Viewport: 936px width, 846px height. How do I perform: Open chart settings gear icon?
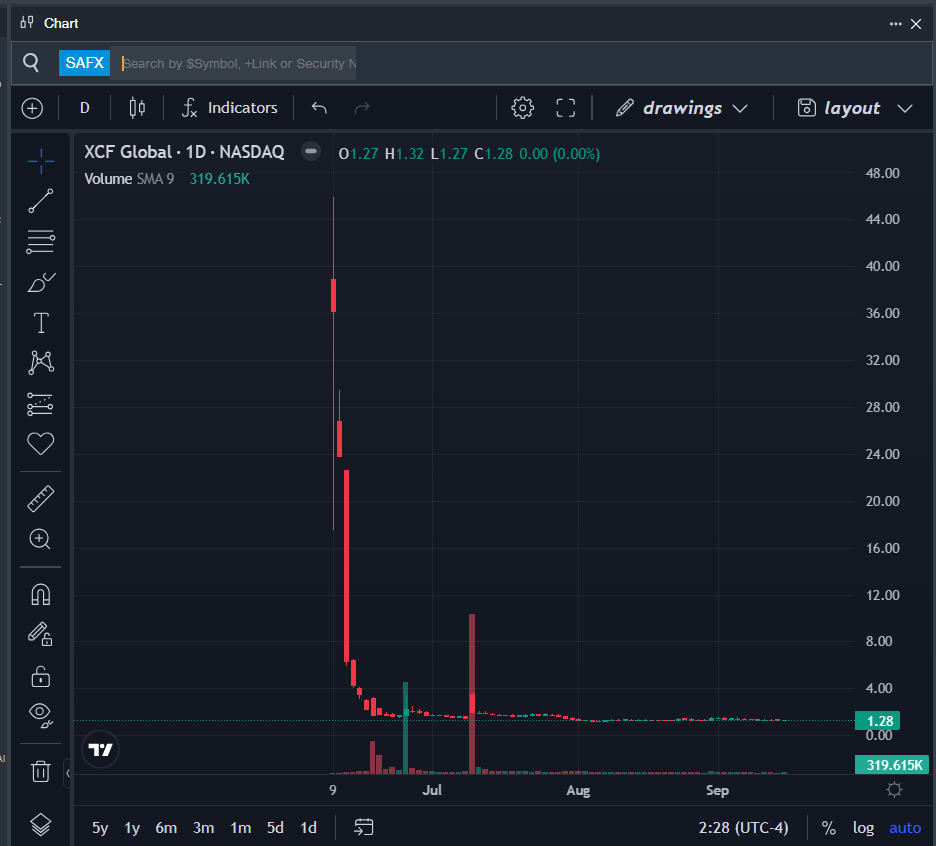(x=521, y=108)
